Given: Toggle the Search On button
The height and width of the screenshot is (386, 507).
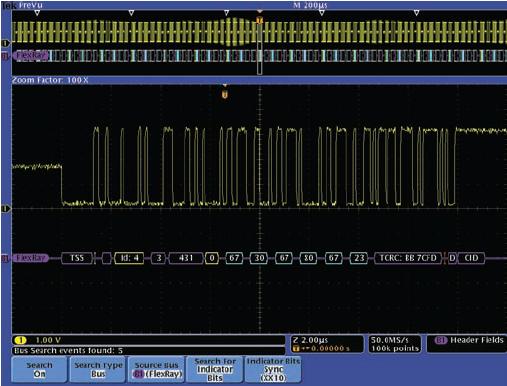Looking at the screenshot, I should pyautogui.click(x=40, y=369).
